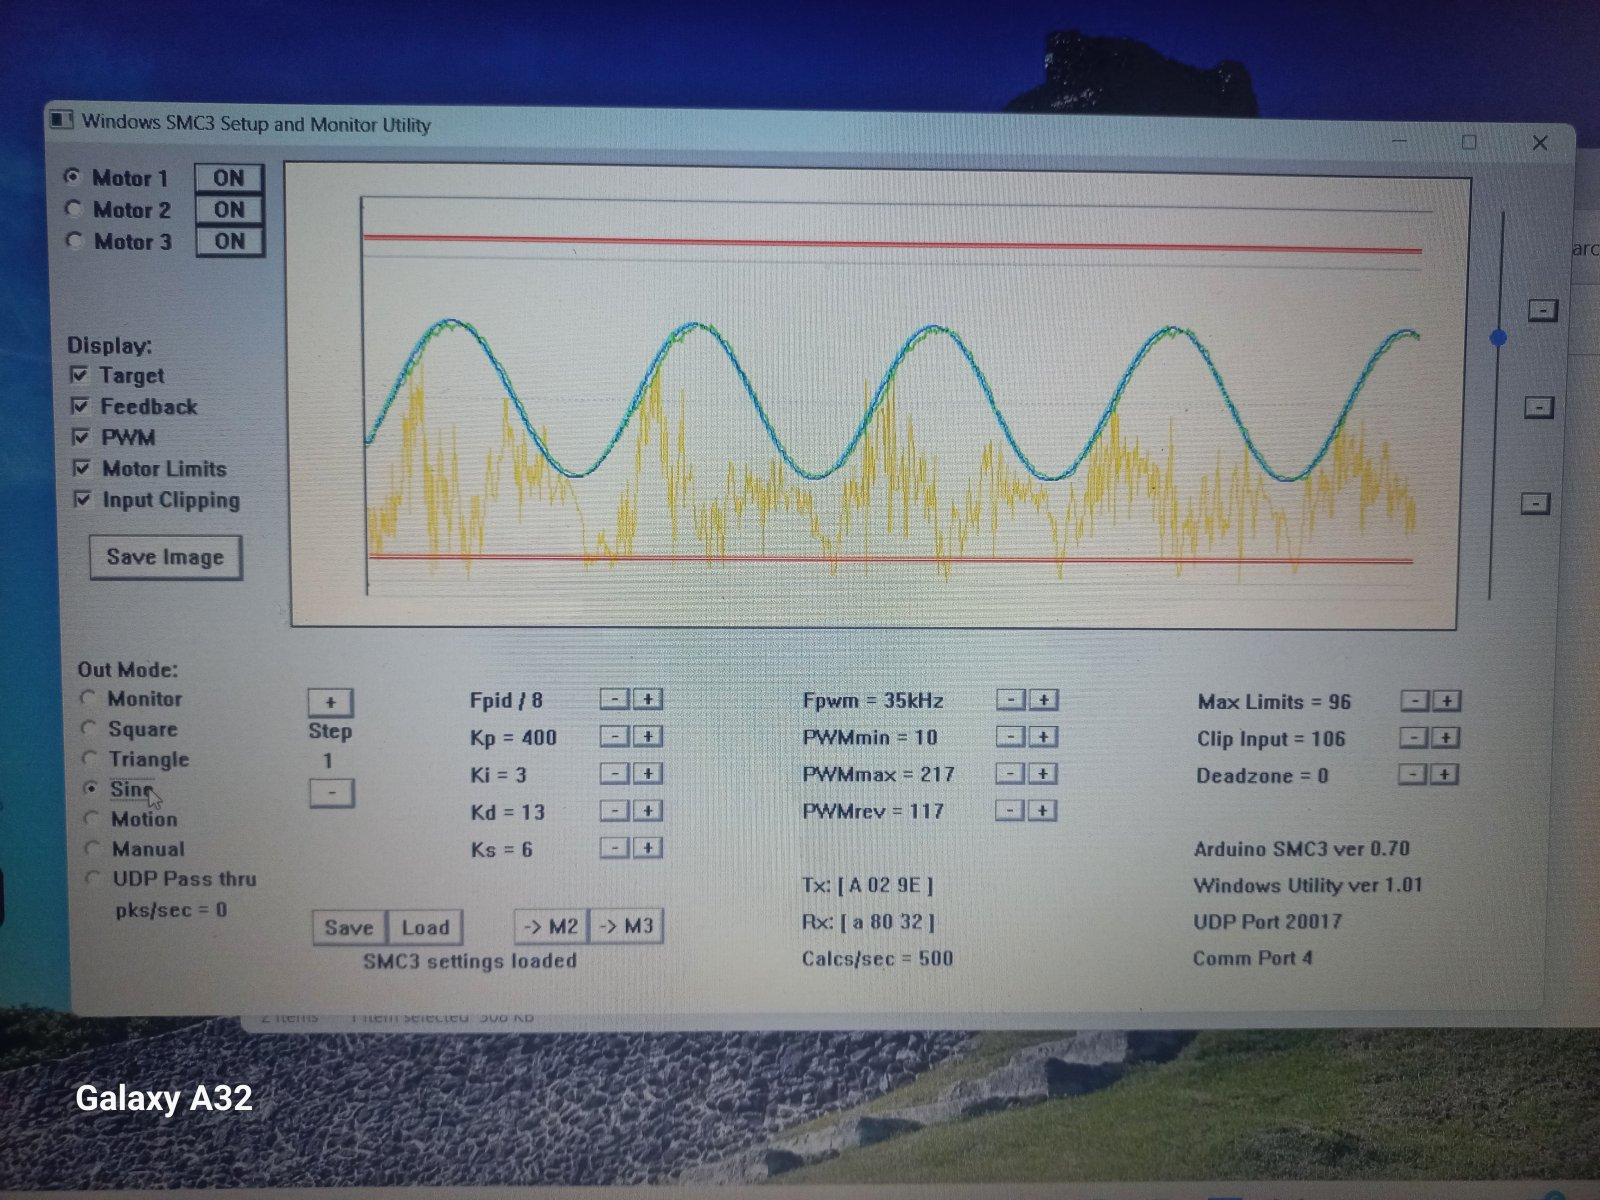Click top minus button beside graph slider
The height and width of the screenshot is (1200, 1600).
1543,310
